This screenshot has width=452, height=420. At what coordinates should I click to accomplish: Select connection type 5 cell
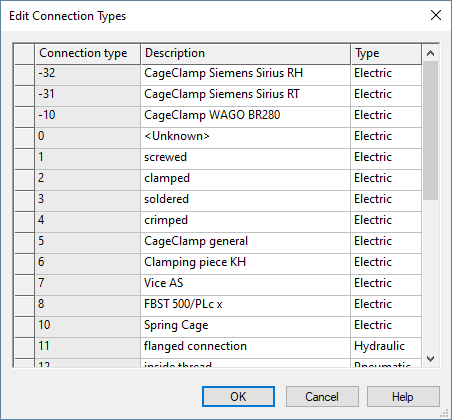point(88,243)
